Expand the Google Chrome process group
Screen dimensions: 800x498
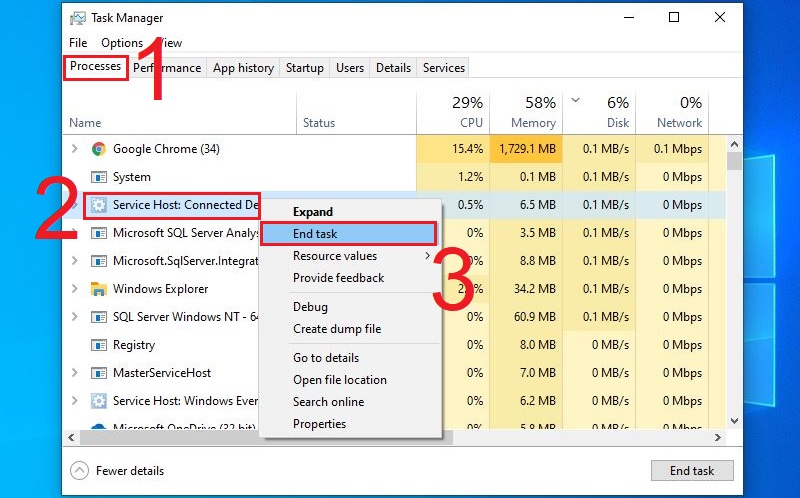(74, 149)
